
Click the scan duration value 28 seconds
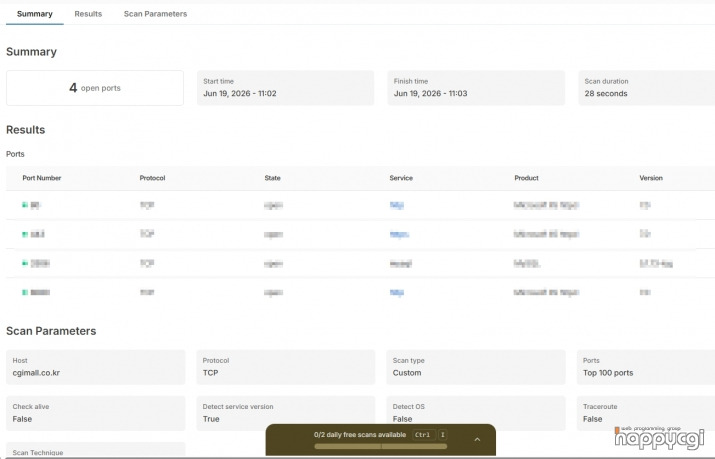coord(606,93)
